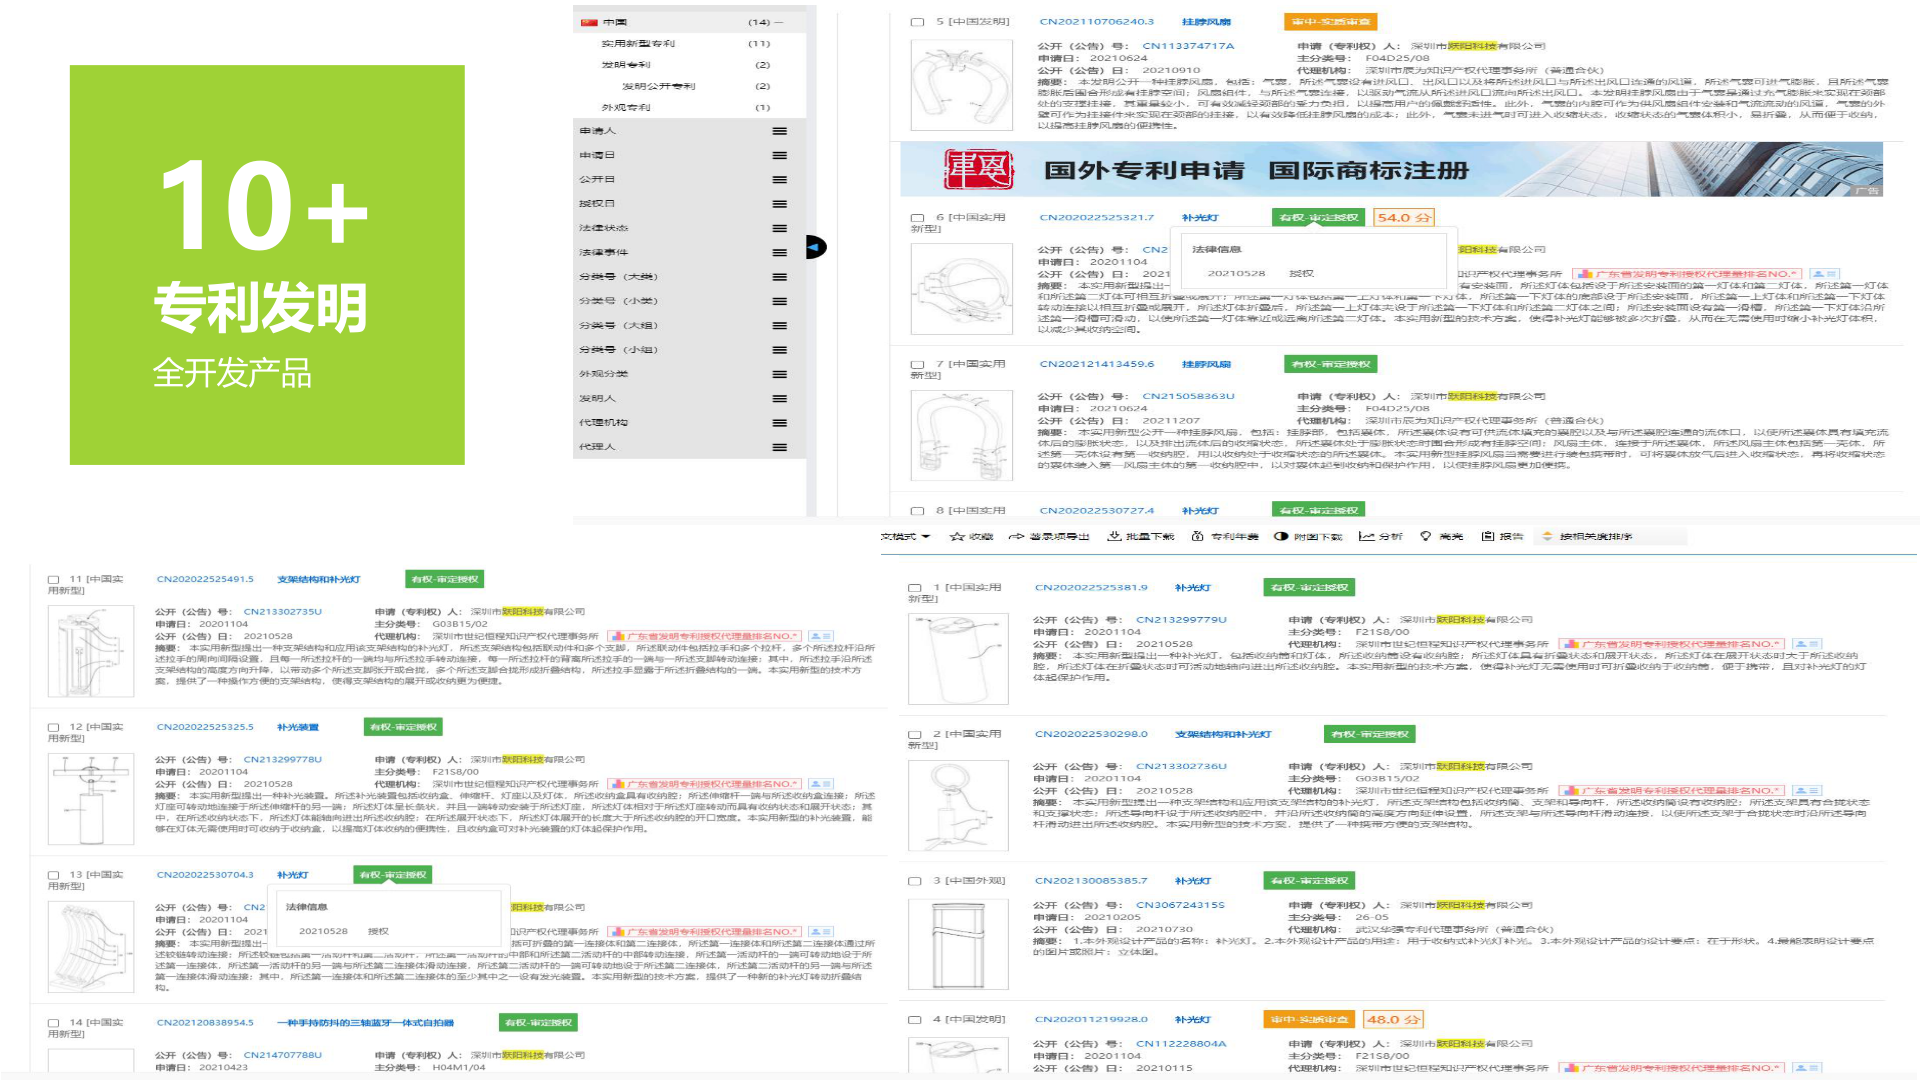Open the 分析 analysis chart tool
1920x1080 pixels.
[x=1367, y=537]
